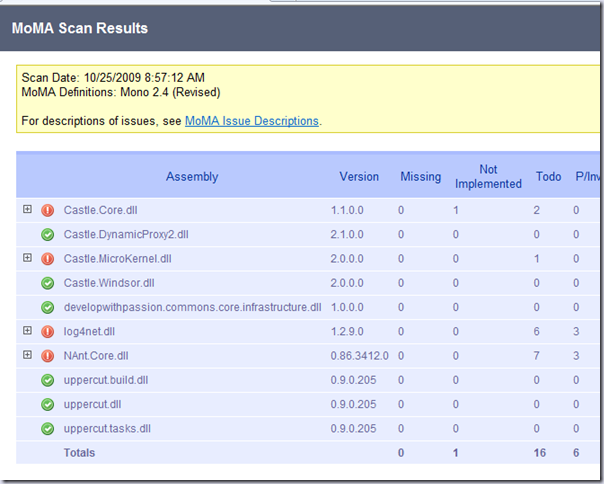Click the Todo column header

[549, 176]
